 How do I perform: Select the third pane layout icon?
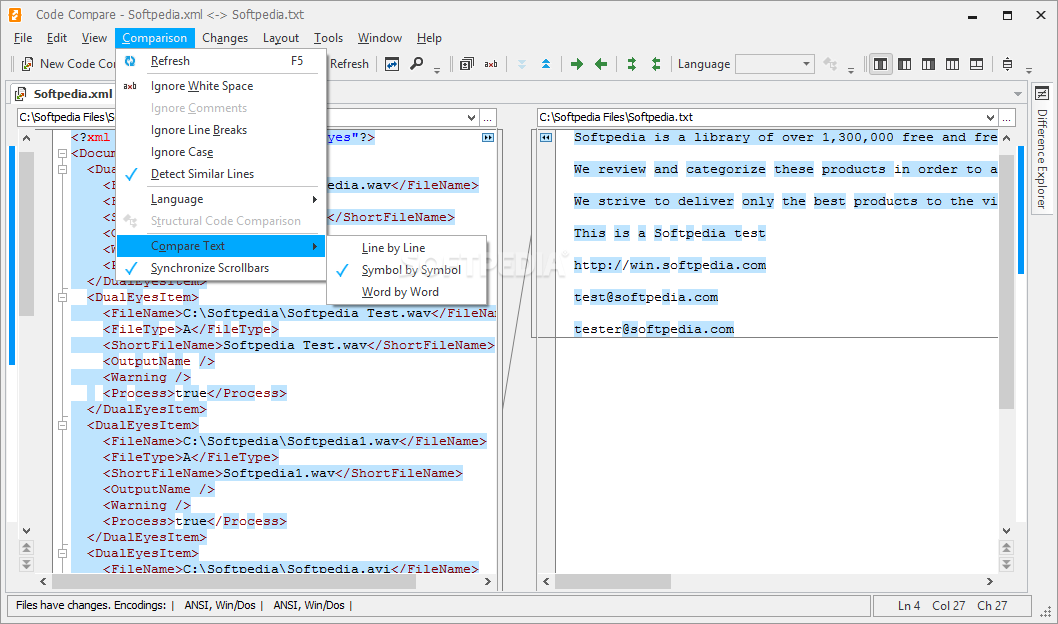928,64
